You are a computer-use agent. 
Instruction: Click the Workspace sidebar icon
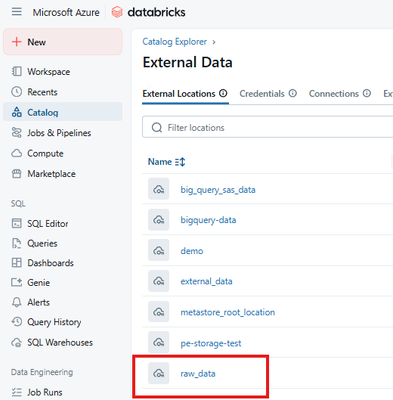tap(17, 72)
